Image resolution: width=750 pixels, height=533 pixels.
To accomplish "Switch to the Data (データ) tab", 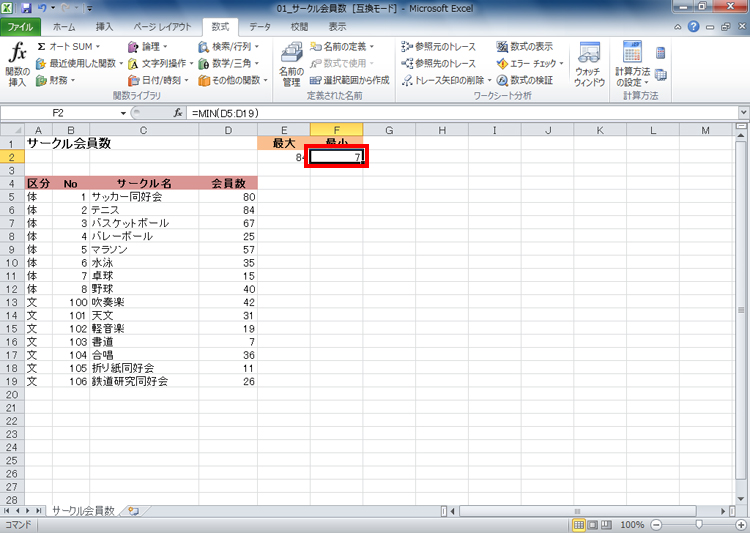I will pyautogui.click(x=260, y=27).
